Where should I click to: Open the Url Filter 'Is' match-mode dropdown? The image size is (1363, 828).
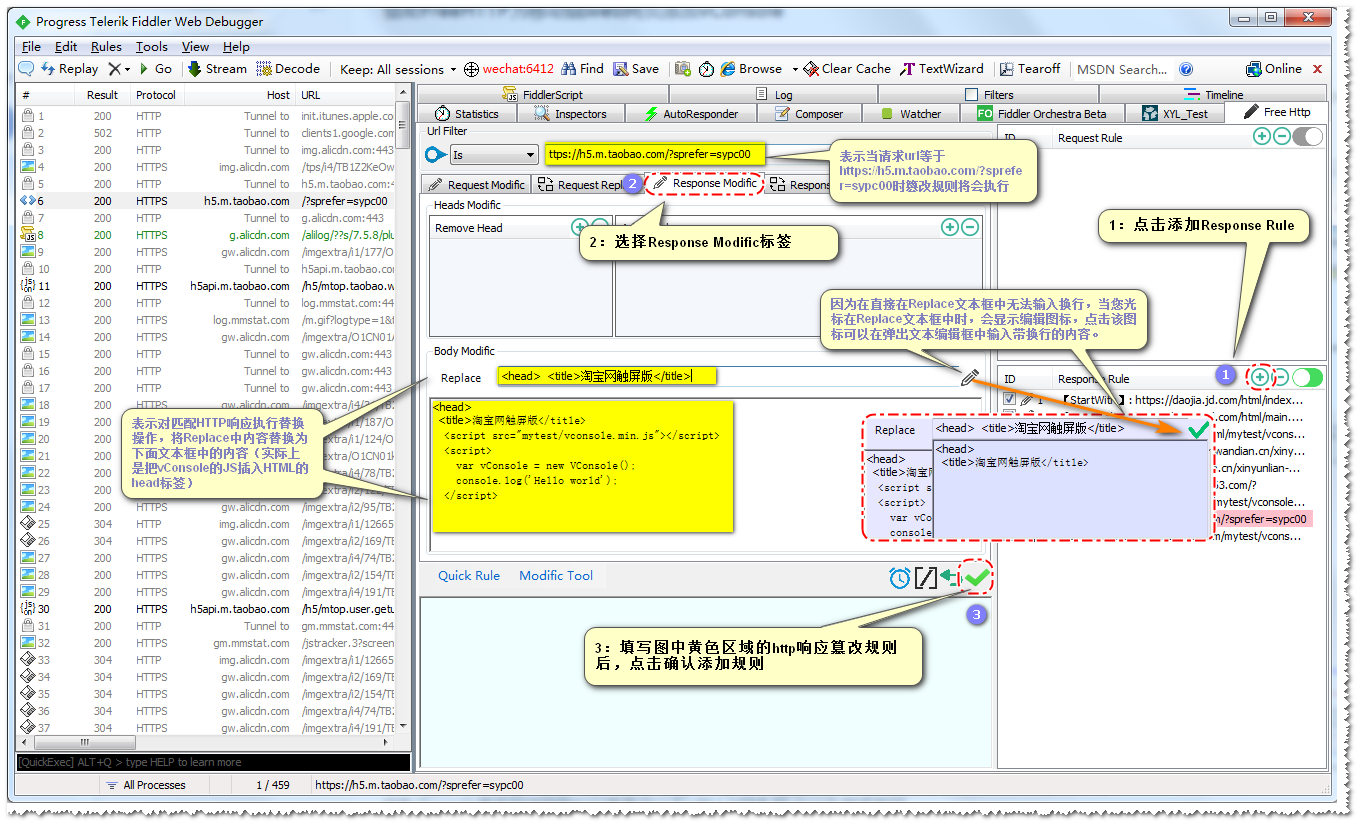pos(494,155)
